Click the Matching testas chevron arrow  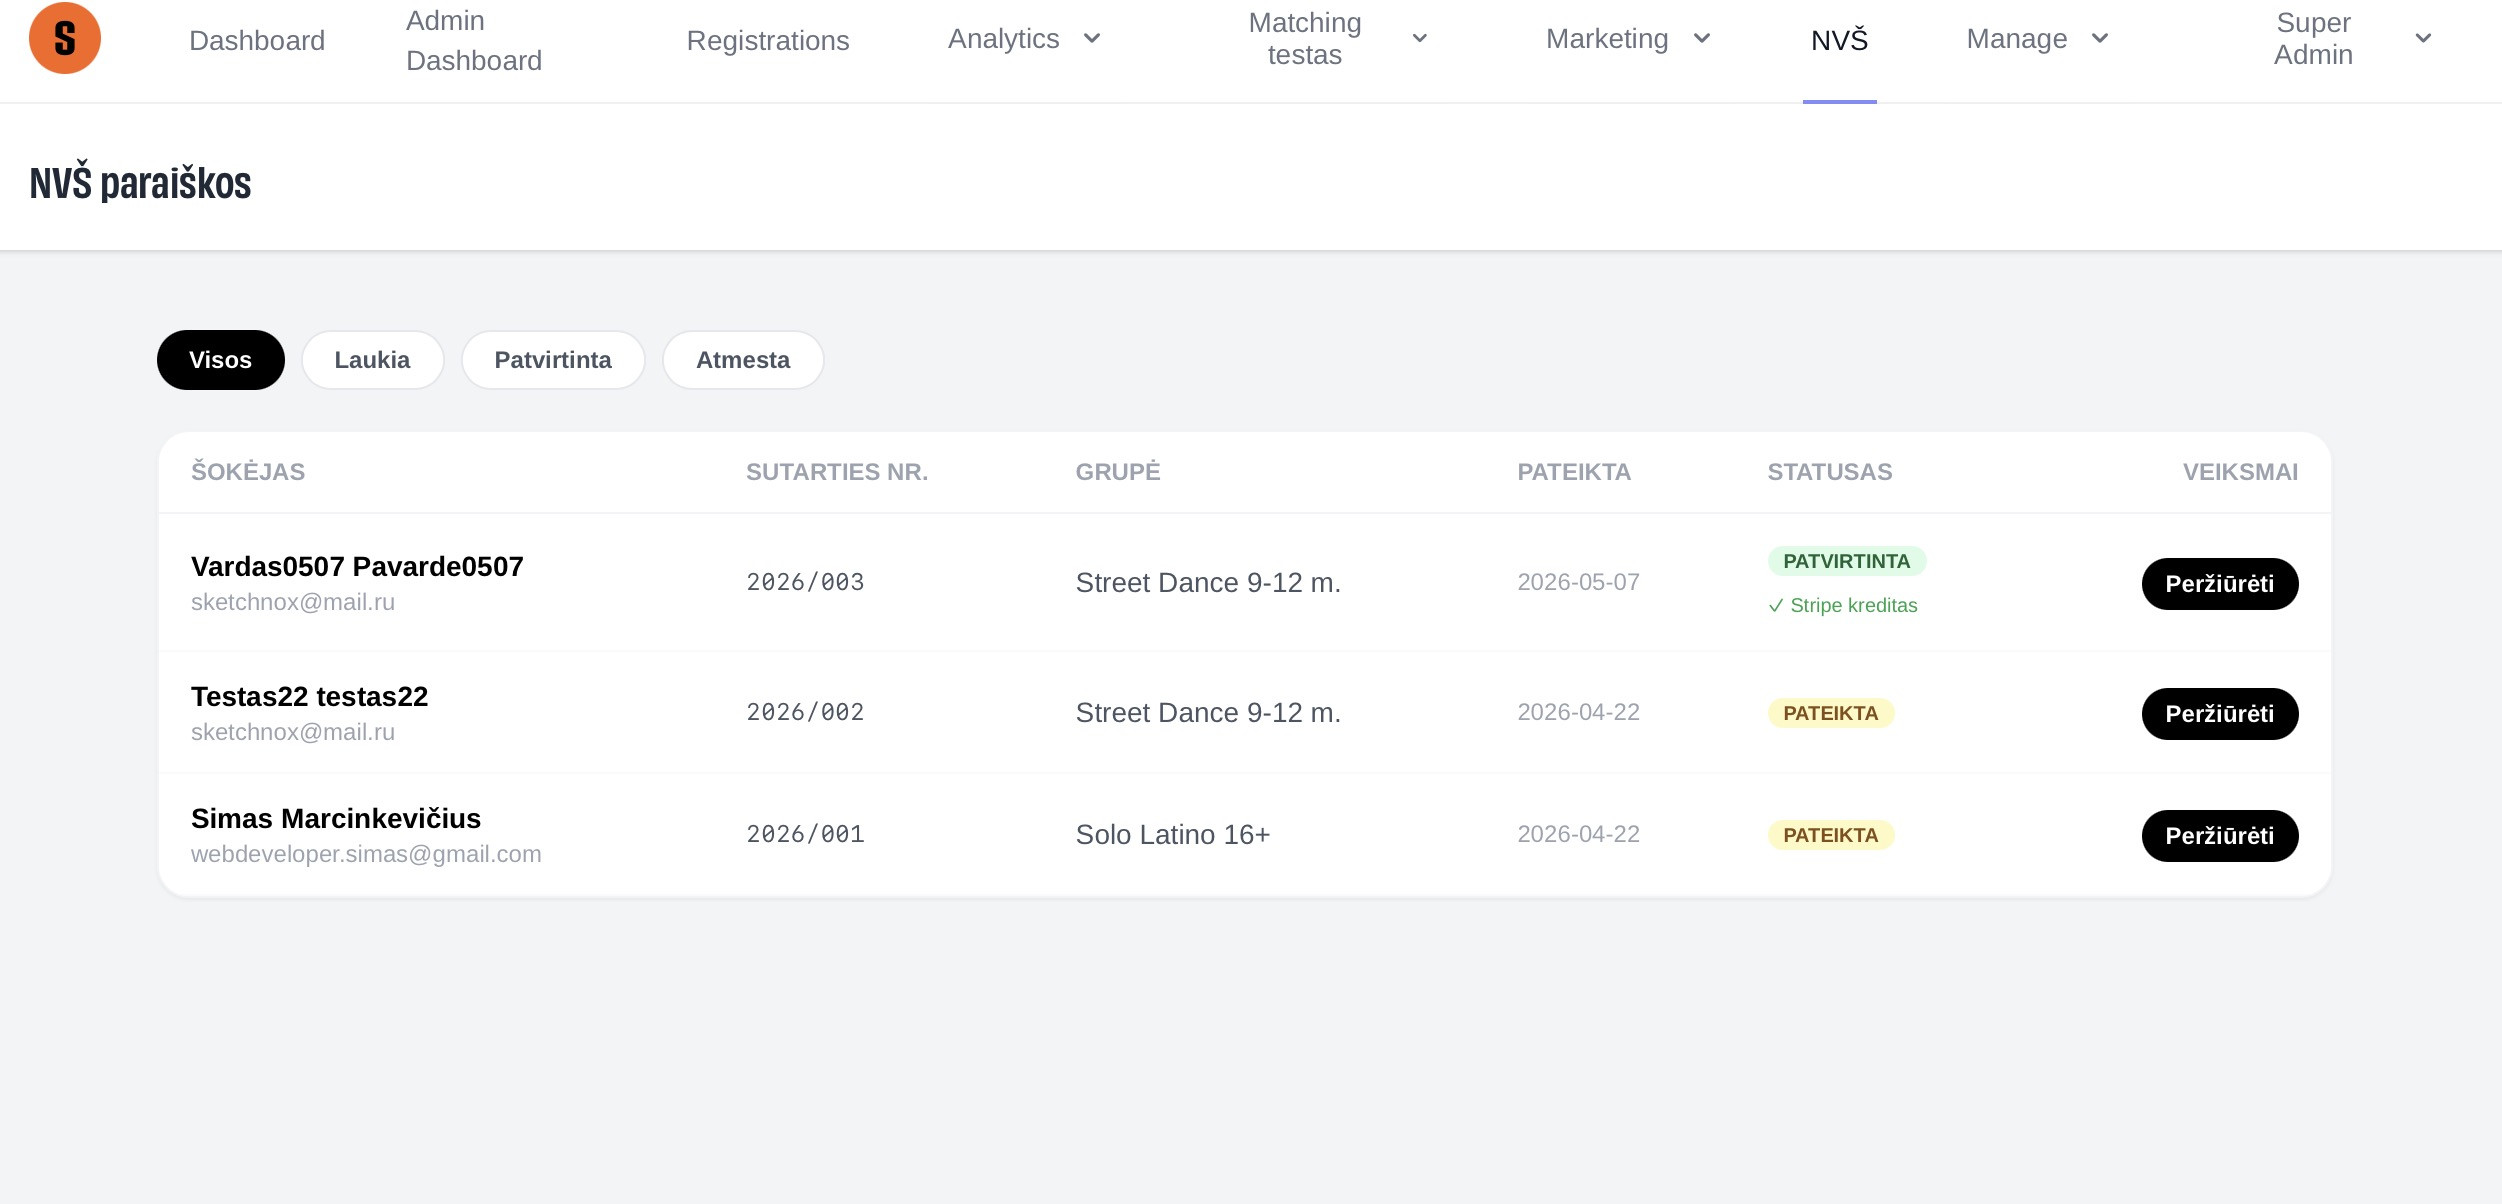coord(1420,38)
